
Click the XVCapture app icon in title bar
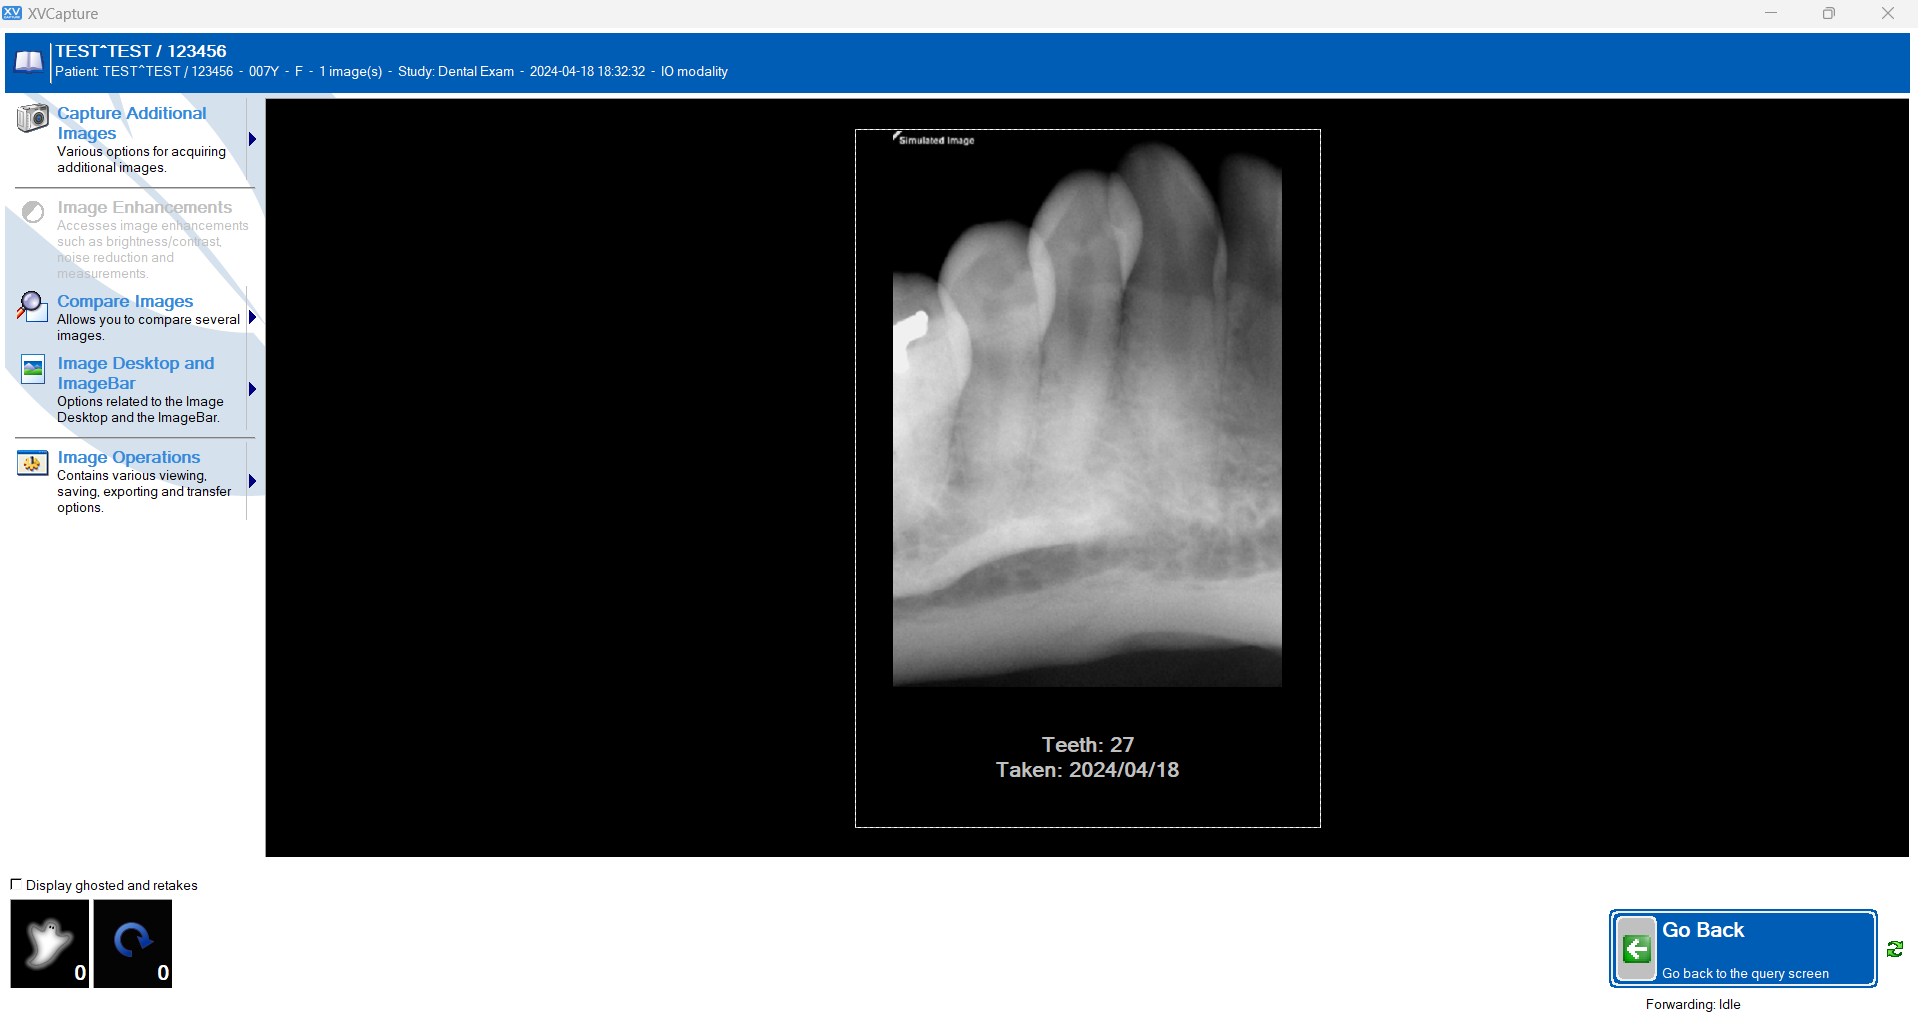[x=12, y=13]
